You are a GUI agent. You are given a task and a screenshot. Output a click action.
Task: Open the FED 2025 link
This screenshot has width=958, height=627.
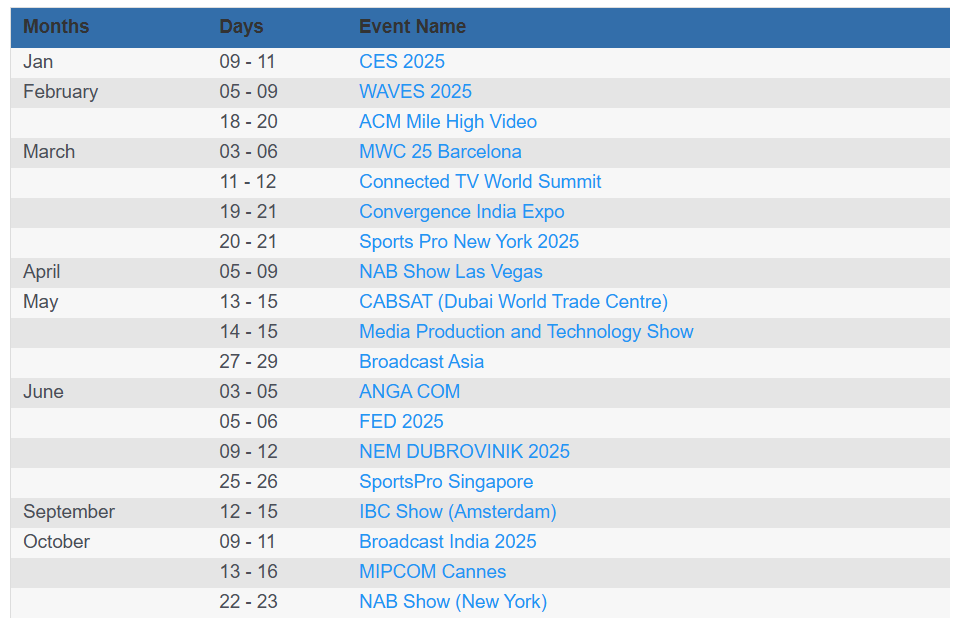(401, 421)
